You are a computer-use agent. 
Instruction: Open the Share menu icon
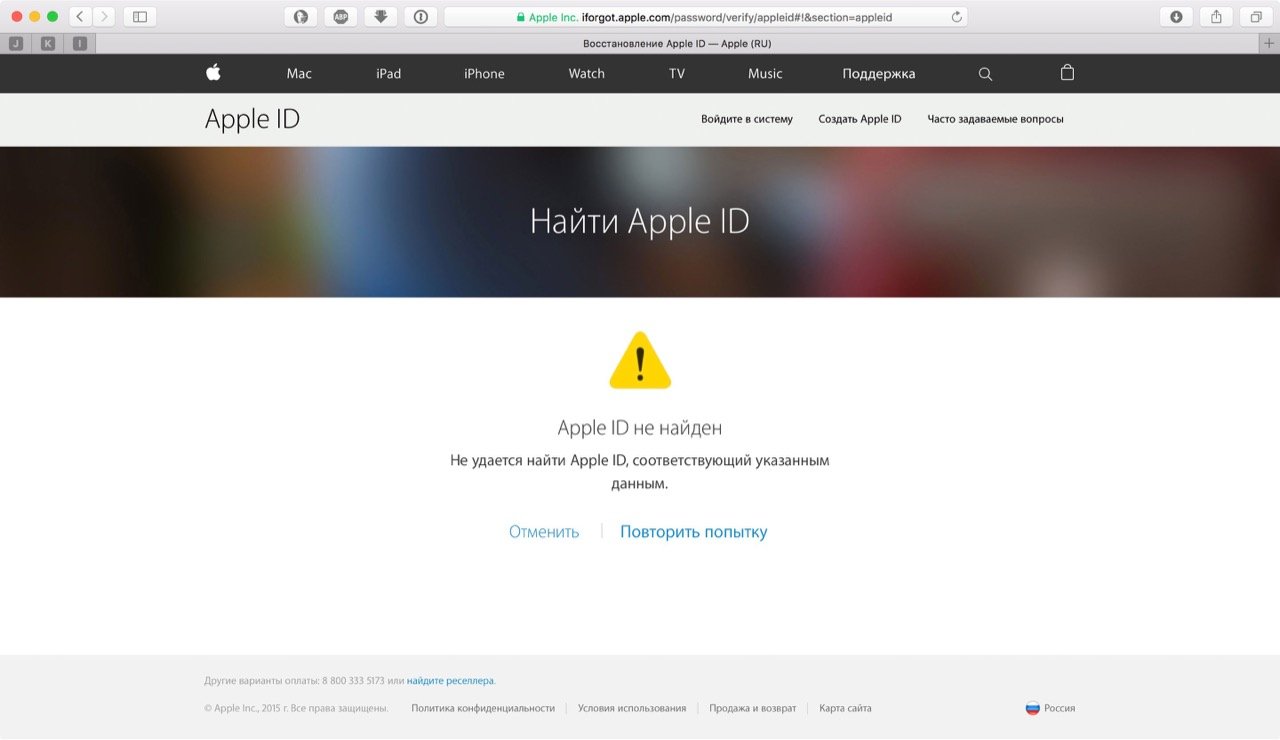coord(1216,16)
